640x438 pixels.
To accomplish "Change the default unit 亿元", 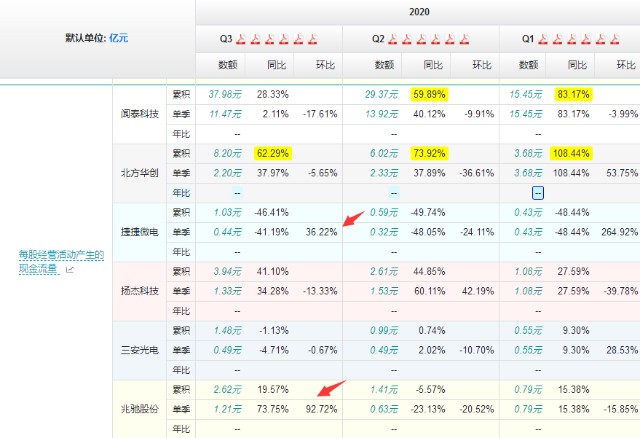I will tap(118, 38).
